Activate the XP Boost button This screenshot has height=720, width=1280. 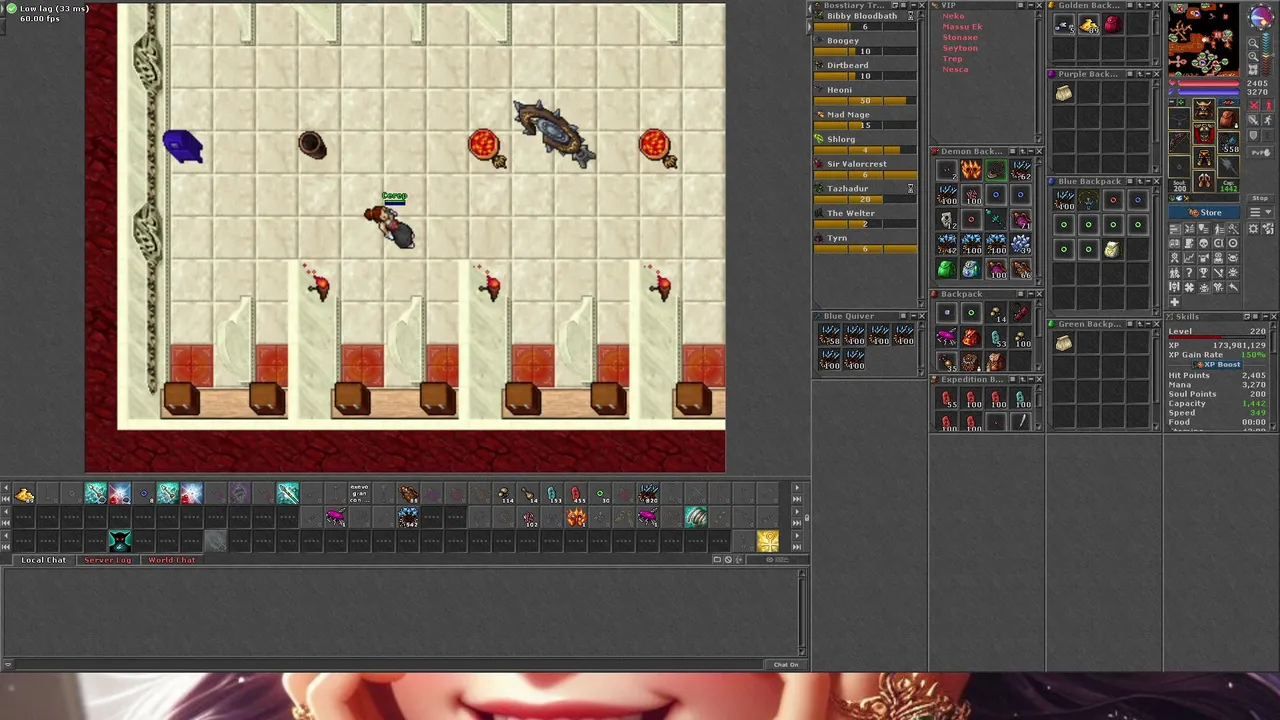tap(1217, 365)
